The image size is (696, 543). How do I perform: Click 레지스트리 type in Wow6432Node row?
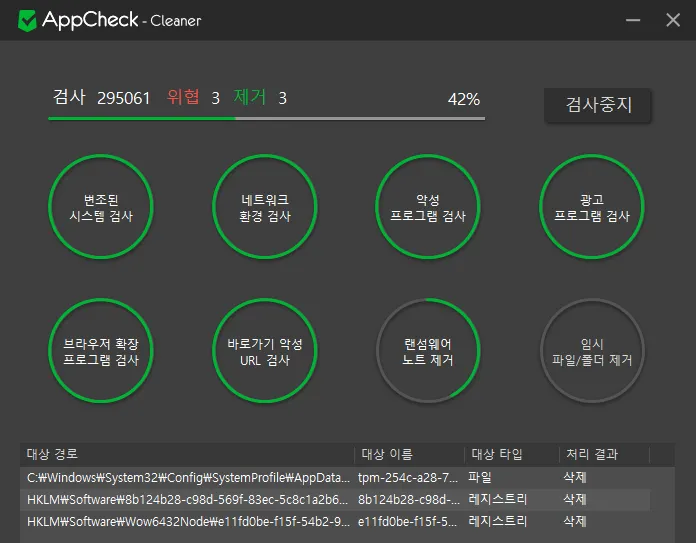(498, 521)
